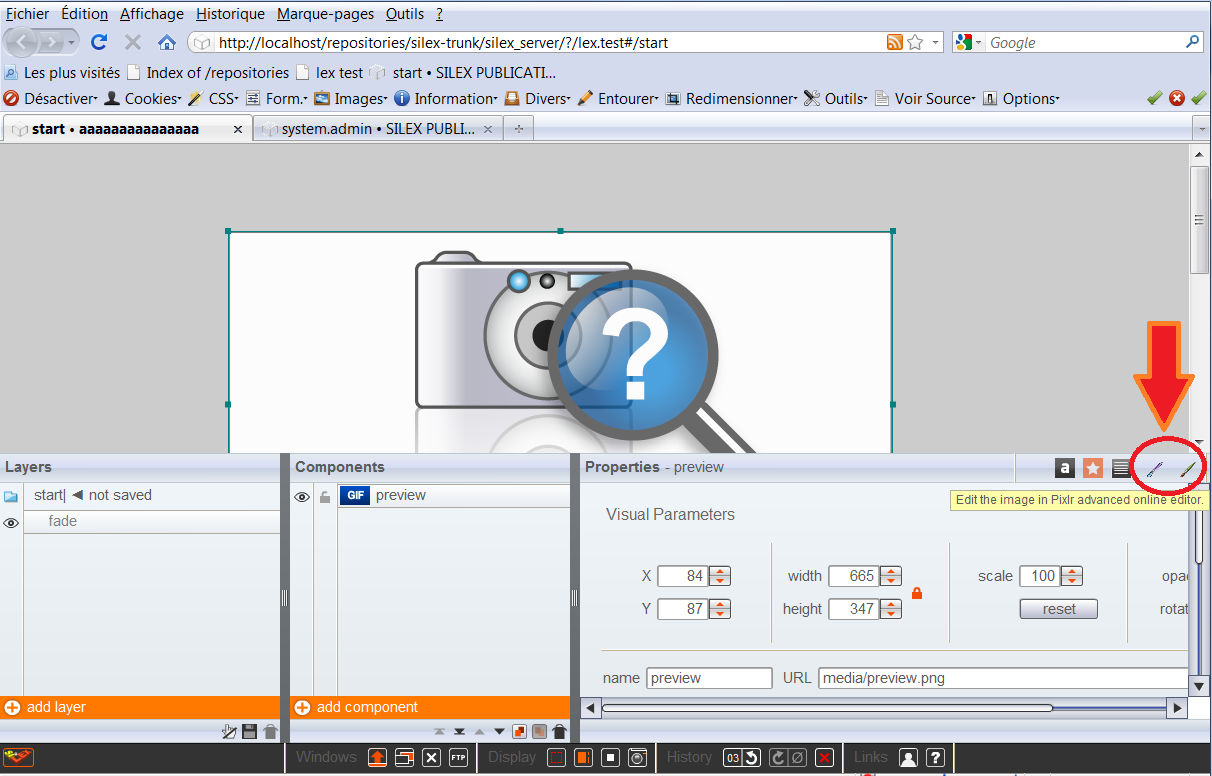1212x776 pixels.
Task: Click the rename layer icon under Layers panel
Action: 229,732
